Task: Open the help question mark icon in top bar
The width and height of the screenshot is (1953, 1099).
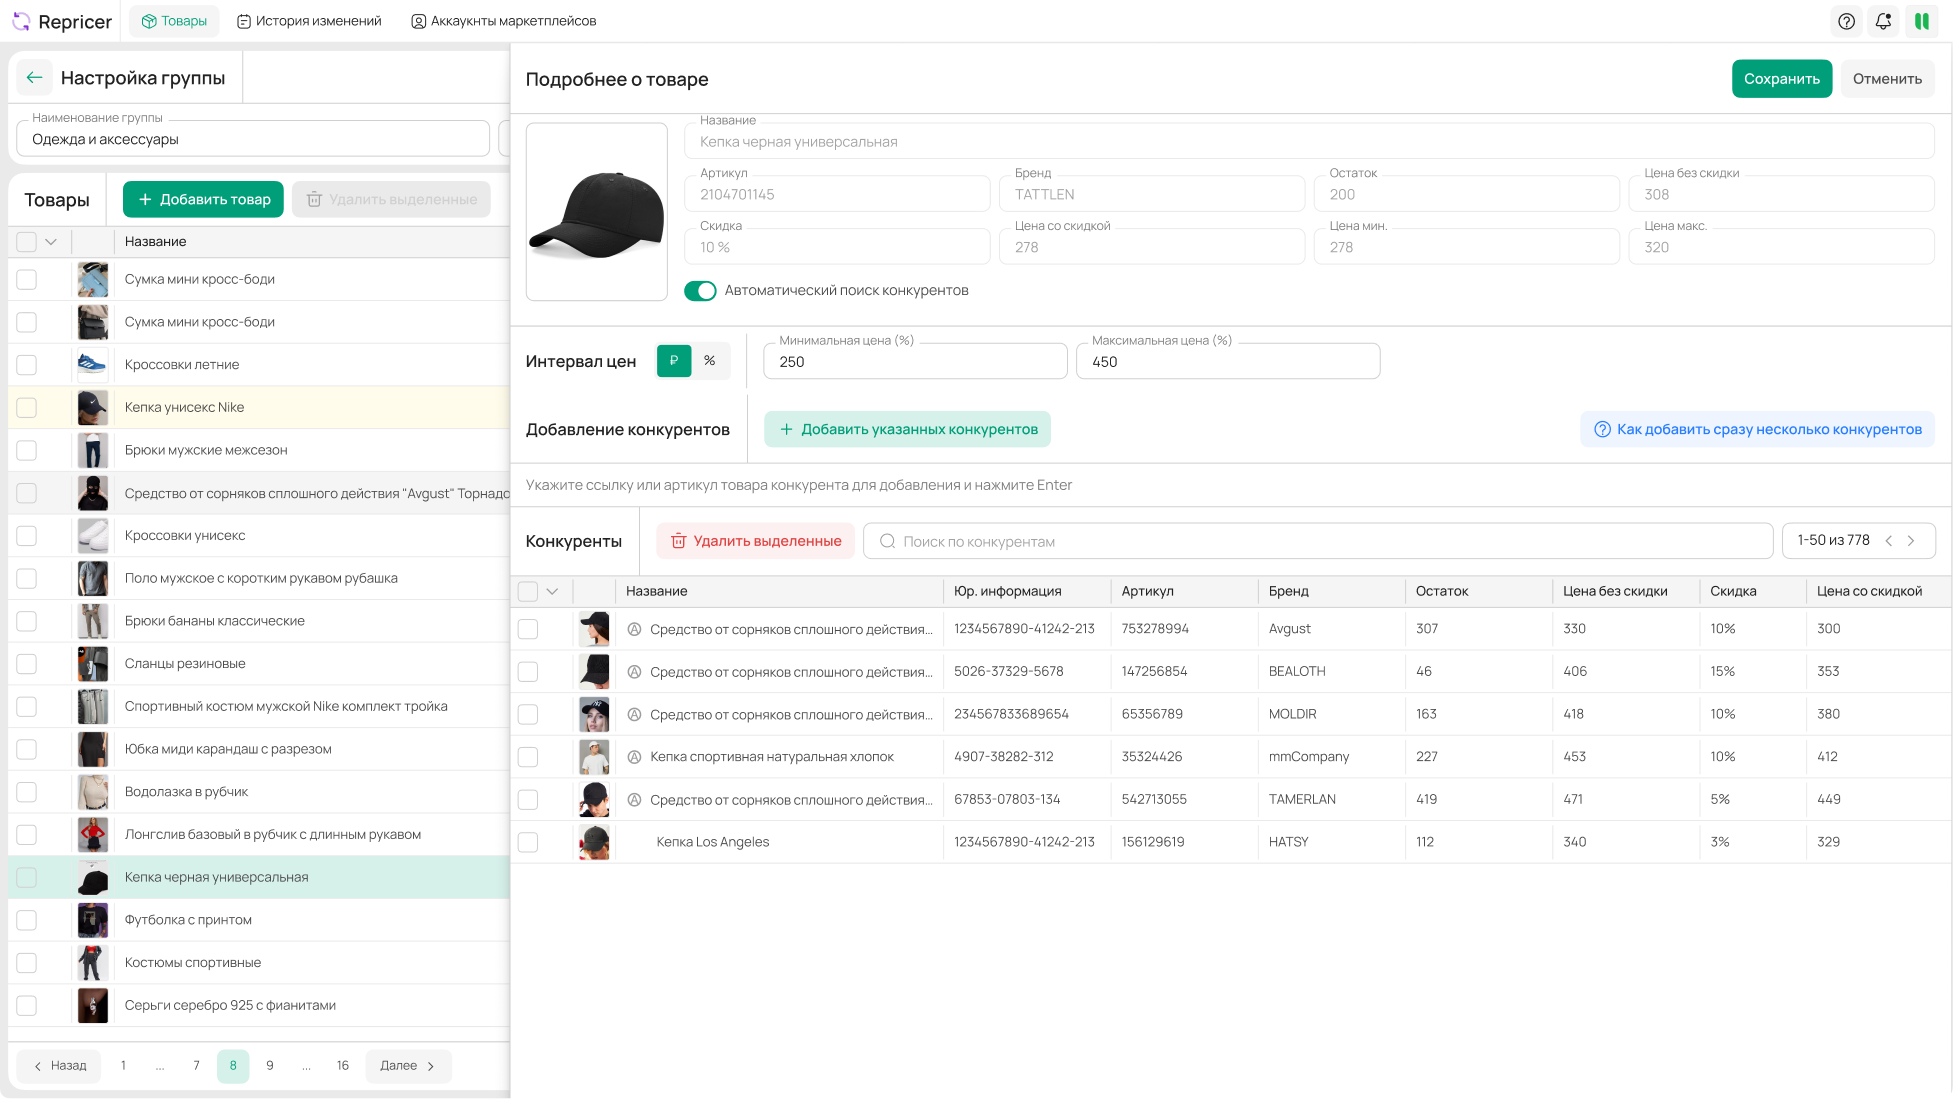Action: [1846, 21]
